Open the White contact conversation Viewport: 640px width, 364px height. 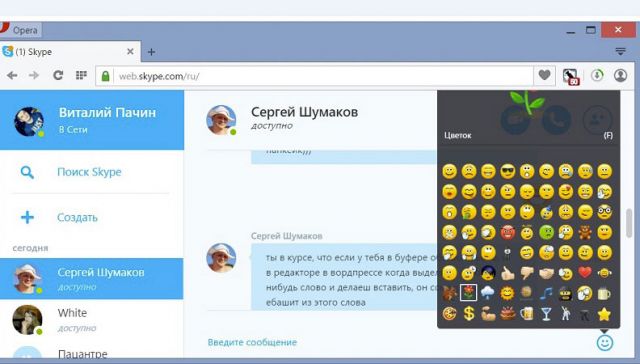(92, 320)
